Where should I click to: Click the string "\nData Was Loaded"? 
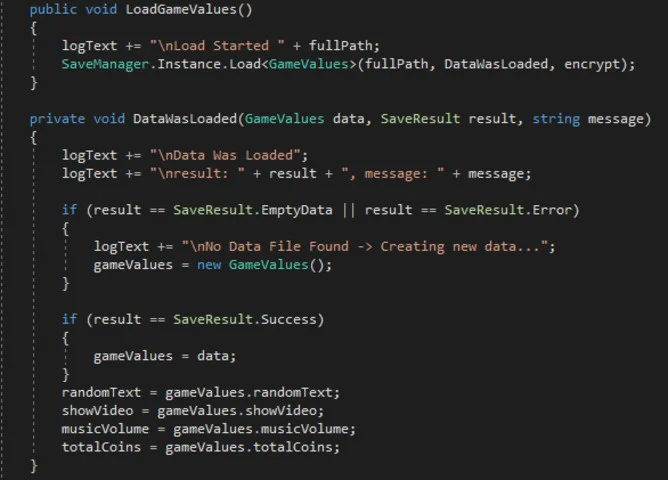(225, 155)
